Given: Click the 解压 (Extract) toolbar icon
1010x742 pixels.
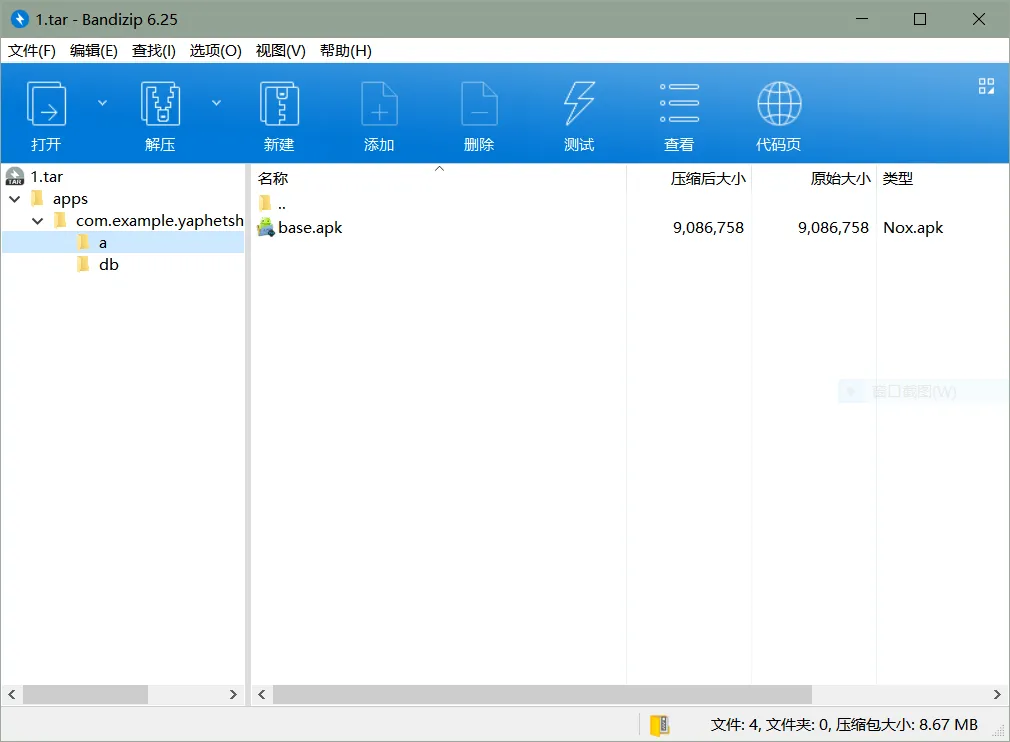Looking at the screenshot, I should pos(160,103).
